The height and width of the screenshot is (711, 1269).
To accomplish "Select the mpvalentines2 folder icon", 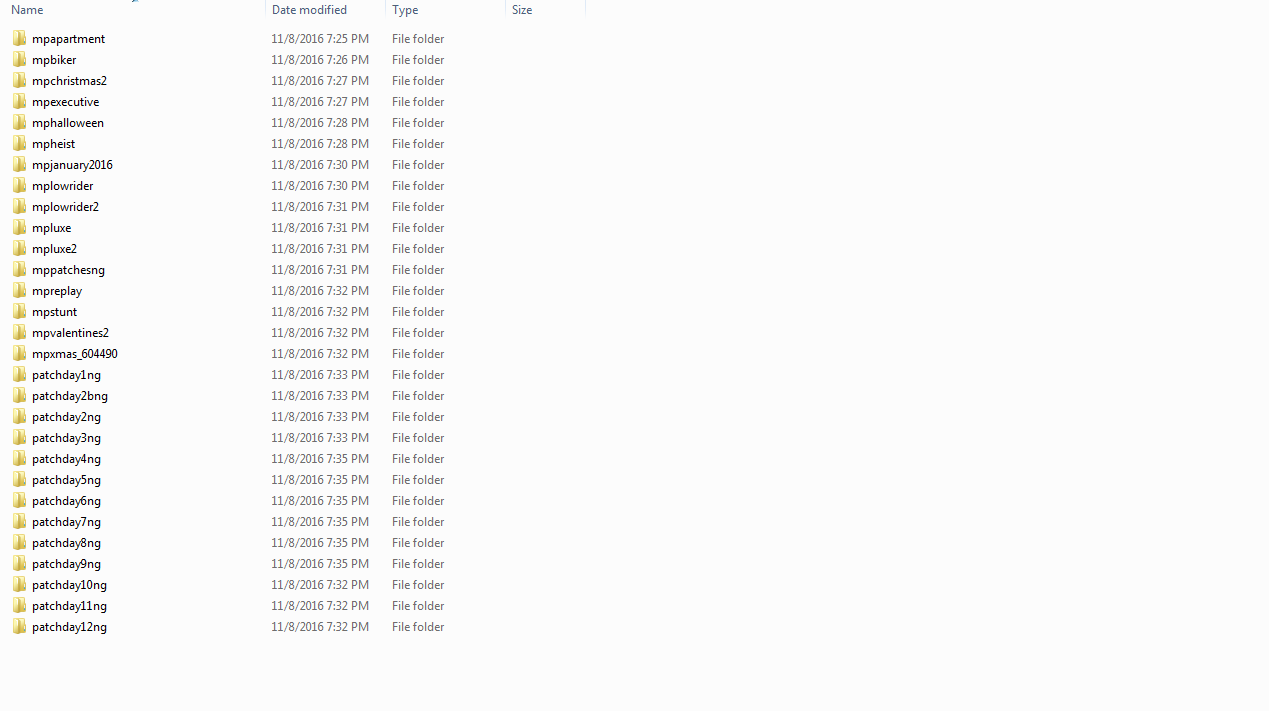I will (x=20, y=333).
